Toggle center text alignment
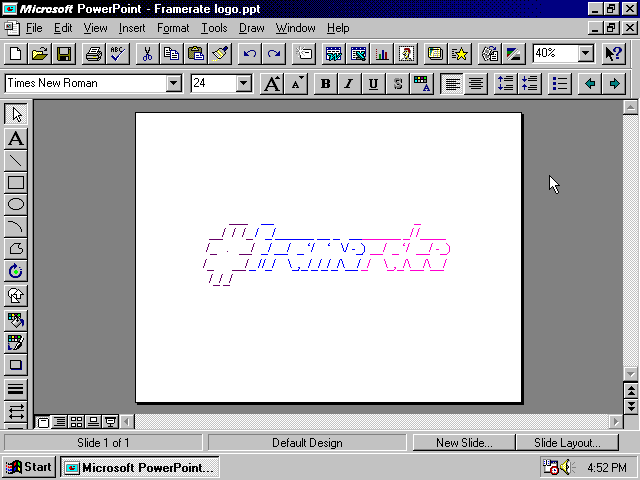Image resolution: width=640 pixels, height=480 pixels. (476, 84)
